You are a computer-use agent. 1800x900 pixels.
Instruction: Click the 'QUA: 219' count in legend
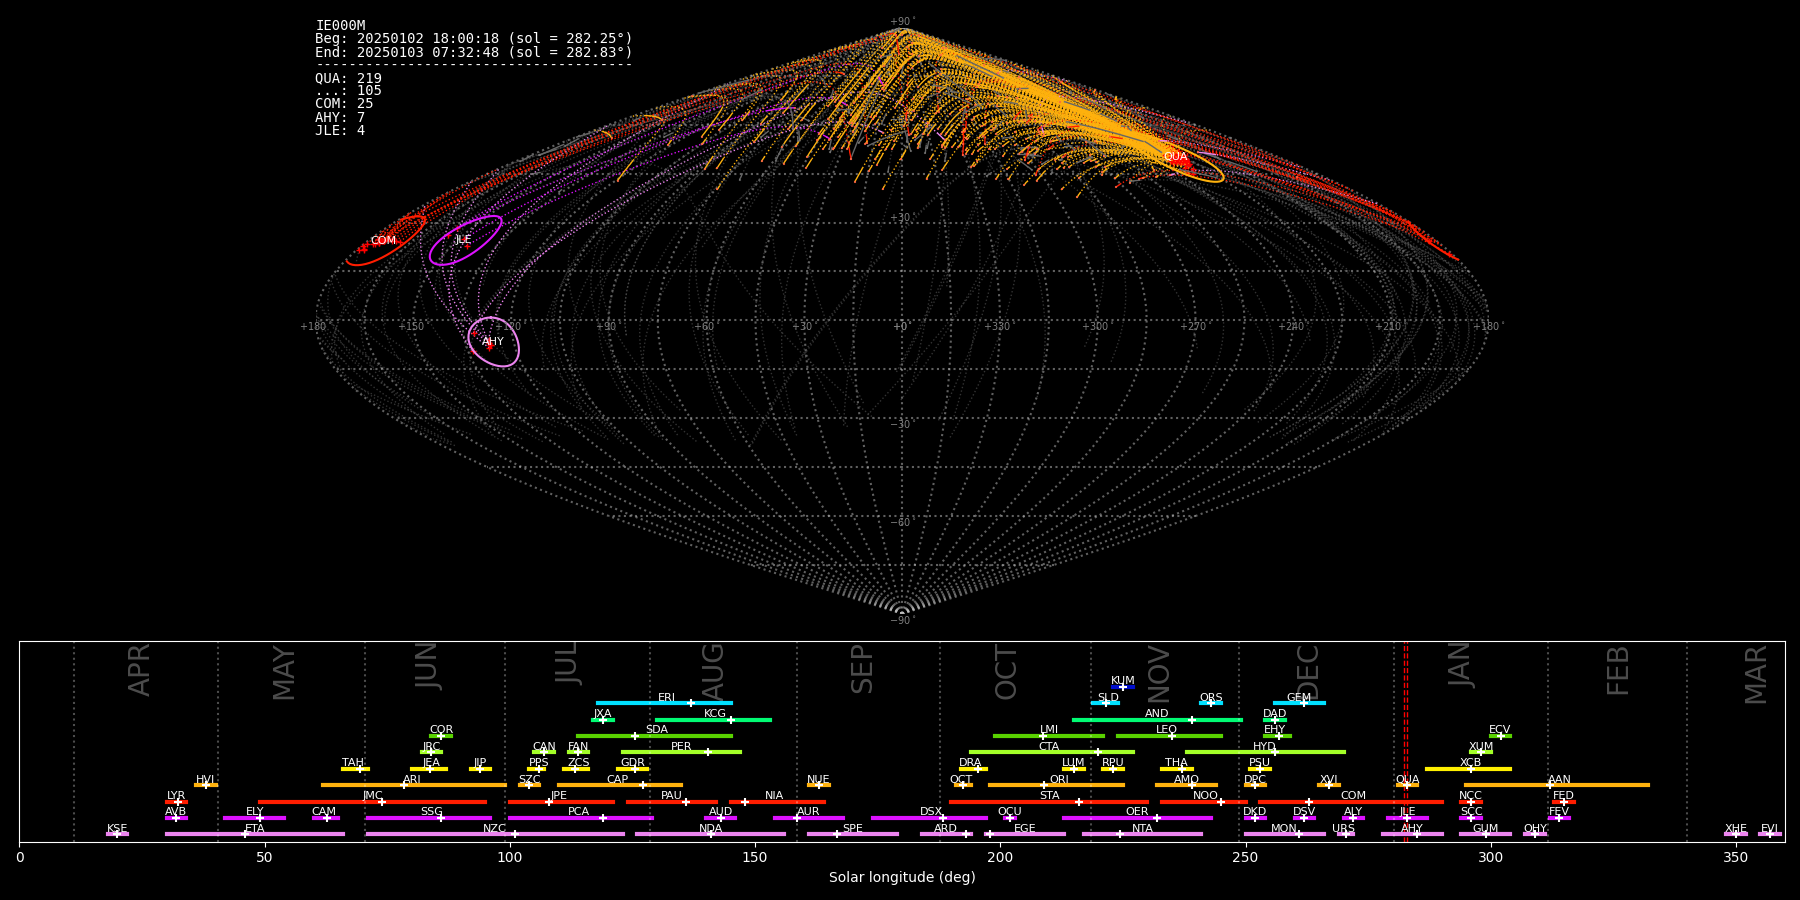pos(348,78)
